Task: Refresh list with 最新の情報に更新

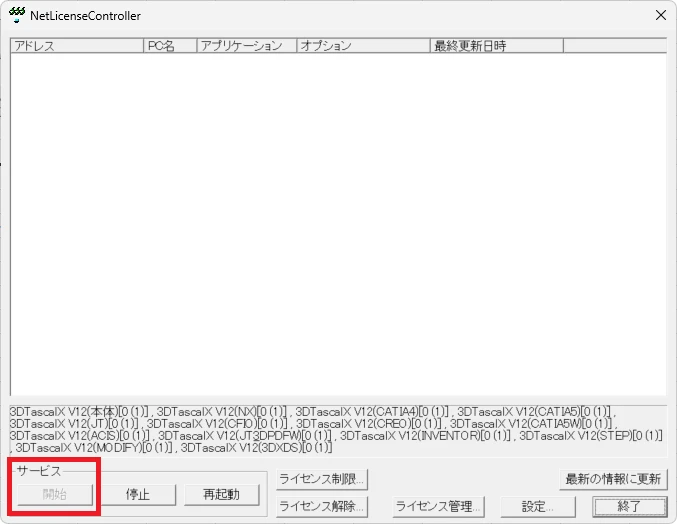Action: click(611, 479)
